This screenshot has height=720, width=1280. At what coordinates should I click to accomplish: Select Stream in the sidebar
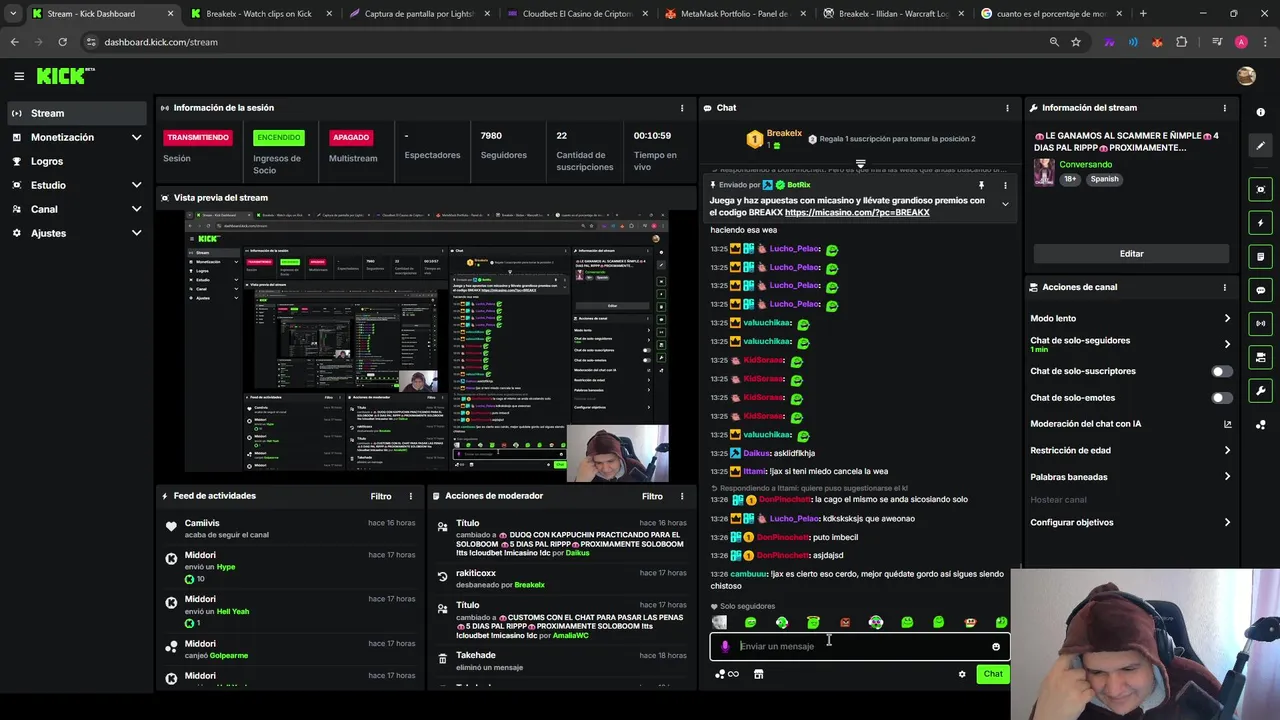pyautogui.click(x=76, y=113)
